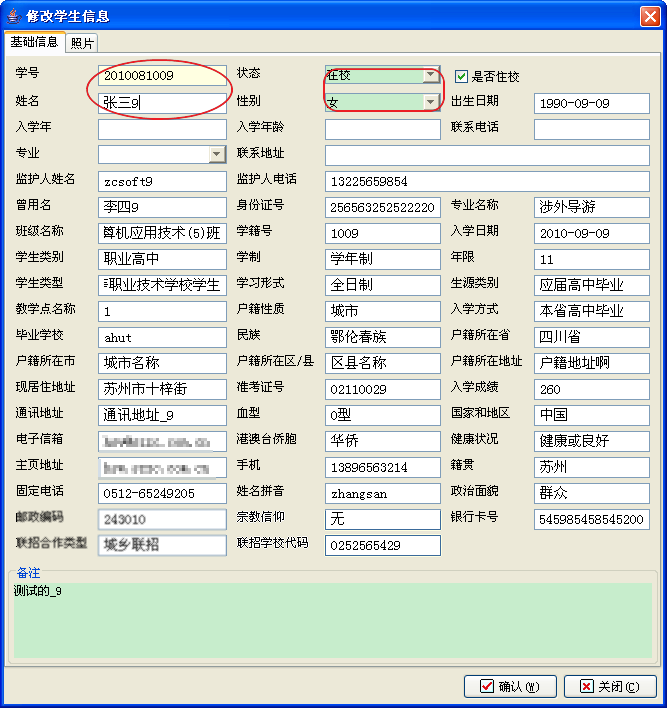
Task: Click the 手机 field 13896563214
Action: [382, 468]
